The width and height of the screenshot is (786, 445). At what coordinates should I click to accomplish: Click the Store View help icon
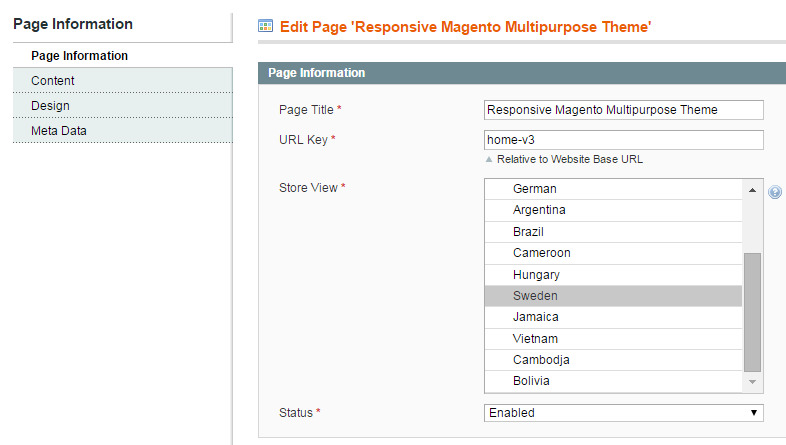pyautogui.click(x=774, y=192)
